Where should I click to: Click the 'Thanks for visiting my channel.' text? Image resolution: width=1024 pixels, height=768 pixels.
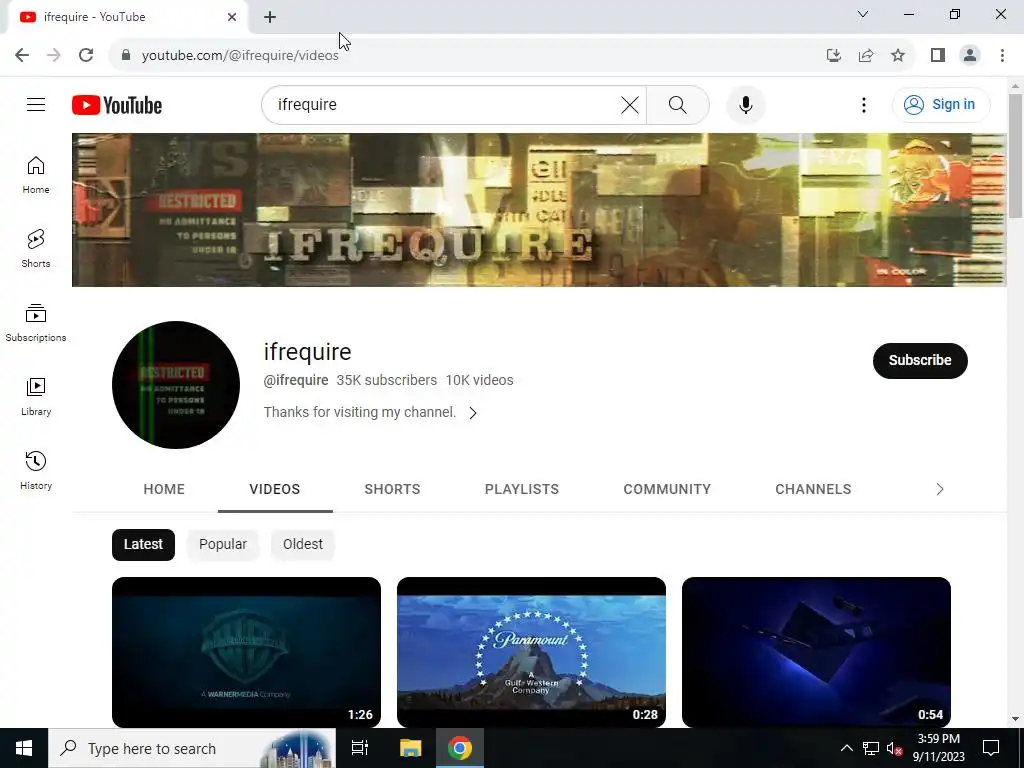(360, 412)
